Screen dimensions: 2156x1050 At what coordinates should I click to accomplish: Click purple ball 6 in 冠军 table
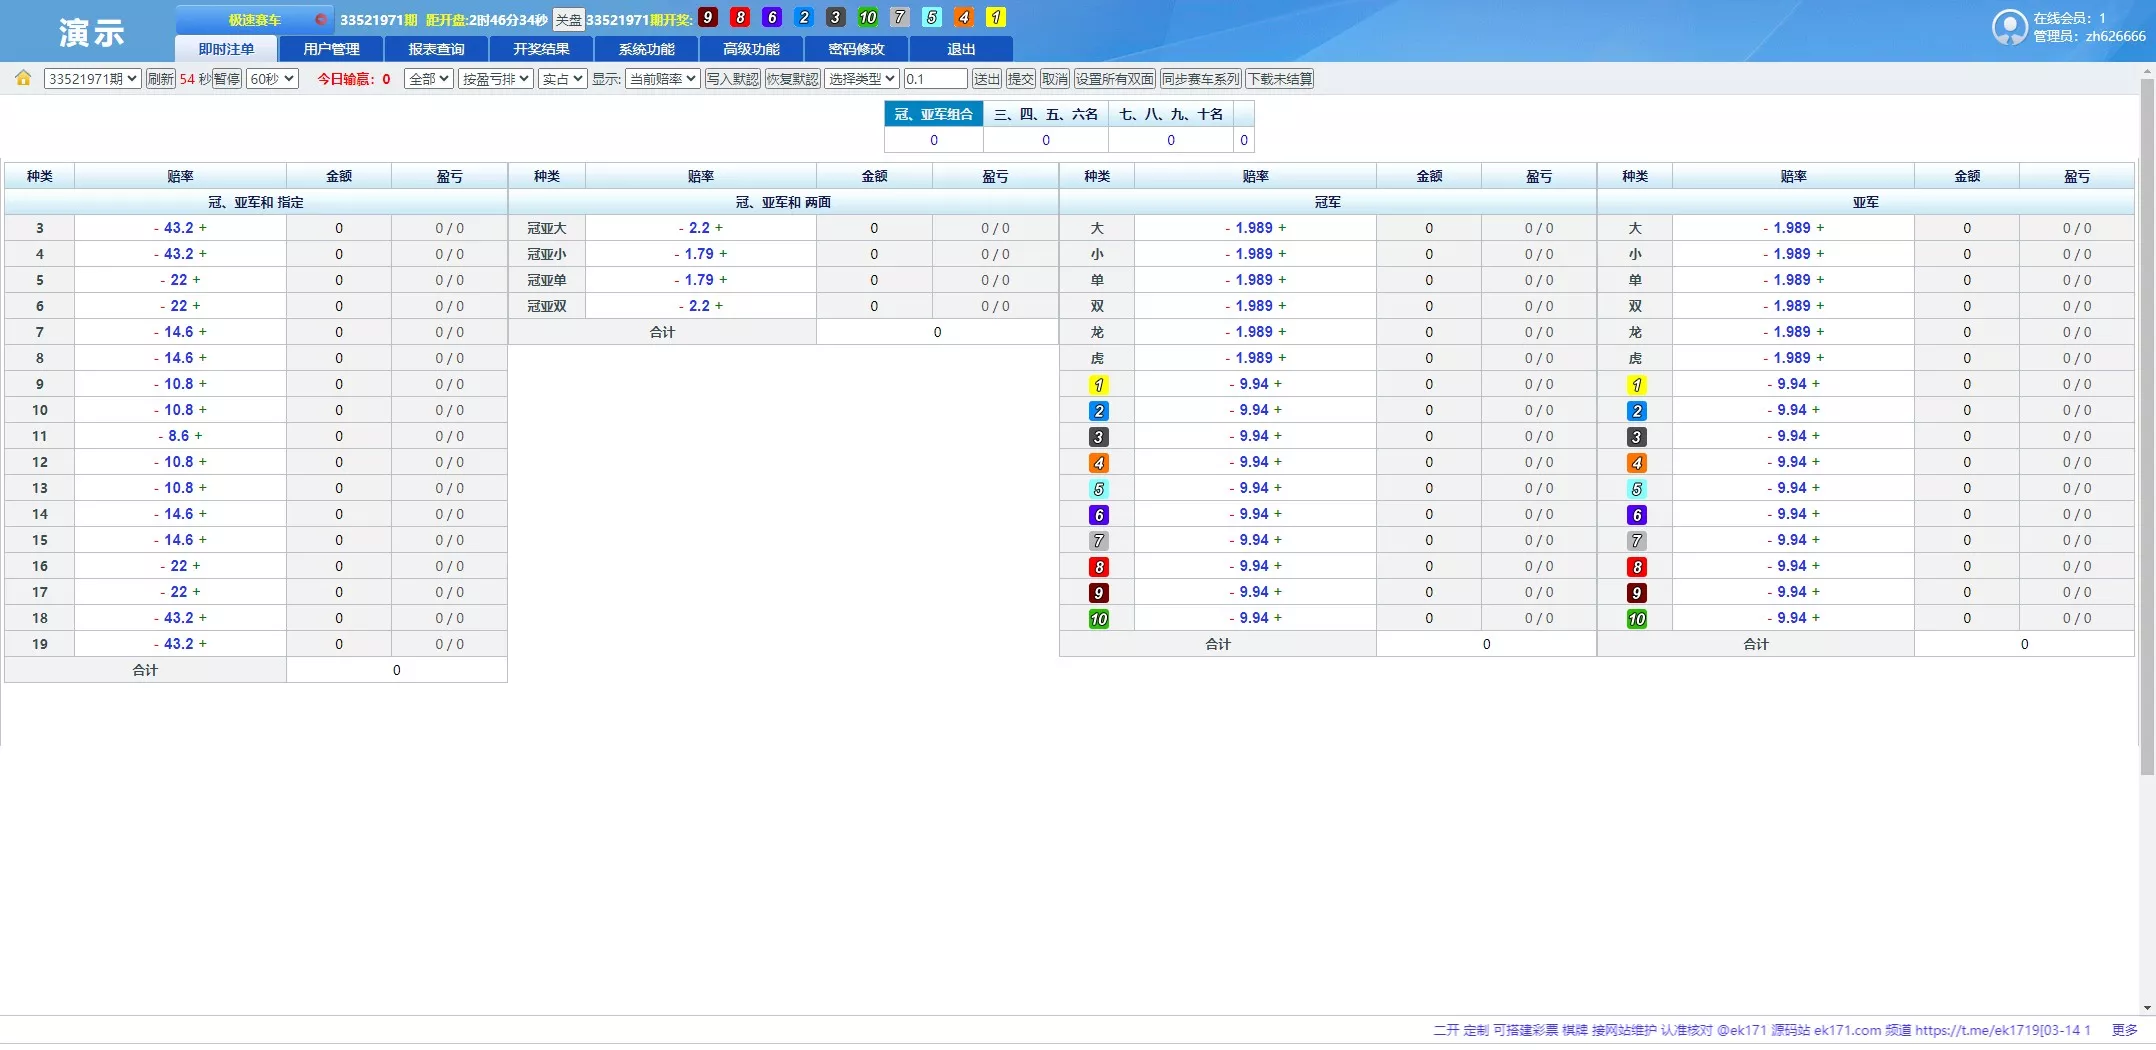(x=1098, y=515)
